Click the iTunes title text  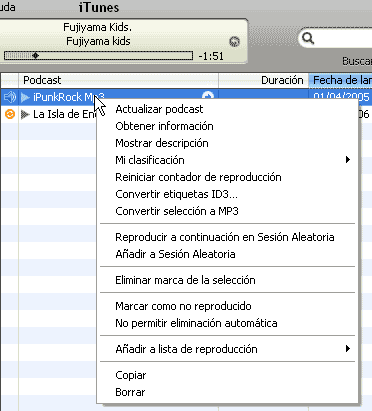[x=99, y=7]
